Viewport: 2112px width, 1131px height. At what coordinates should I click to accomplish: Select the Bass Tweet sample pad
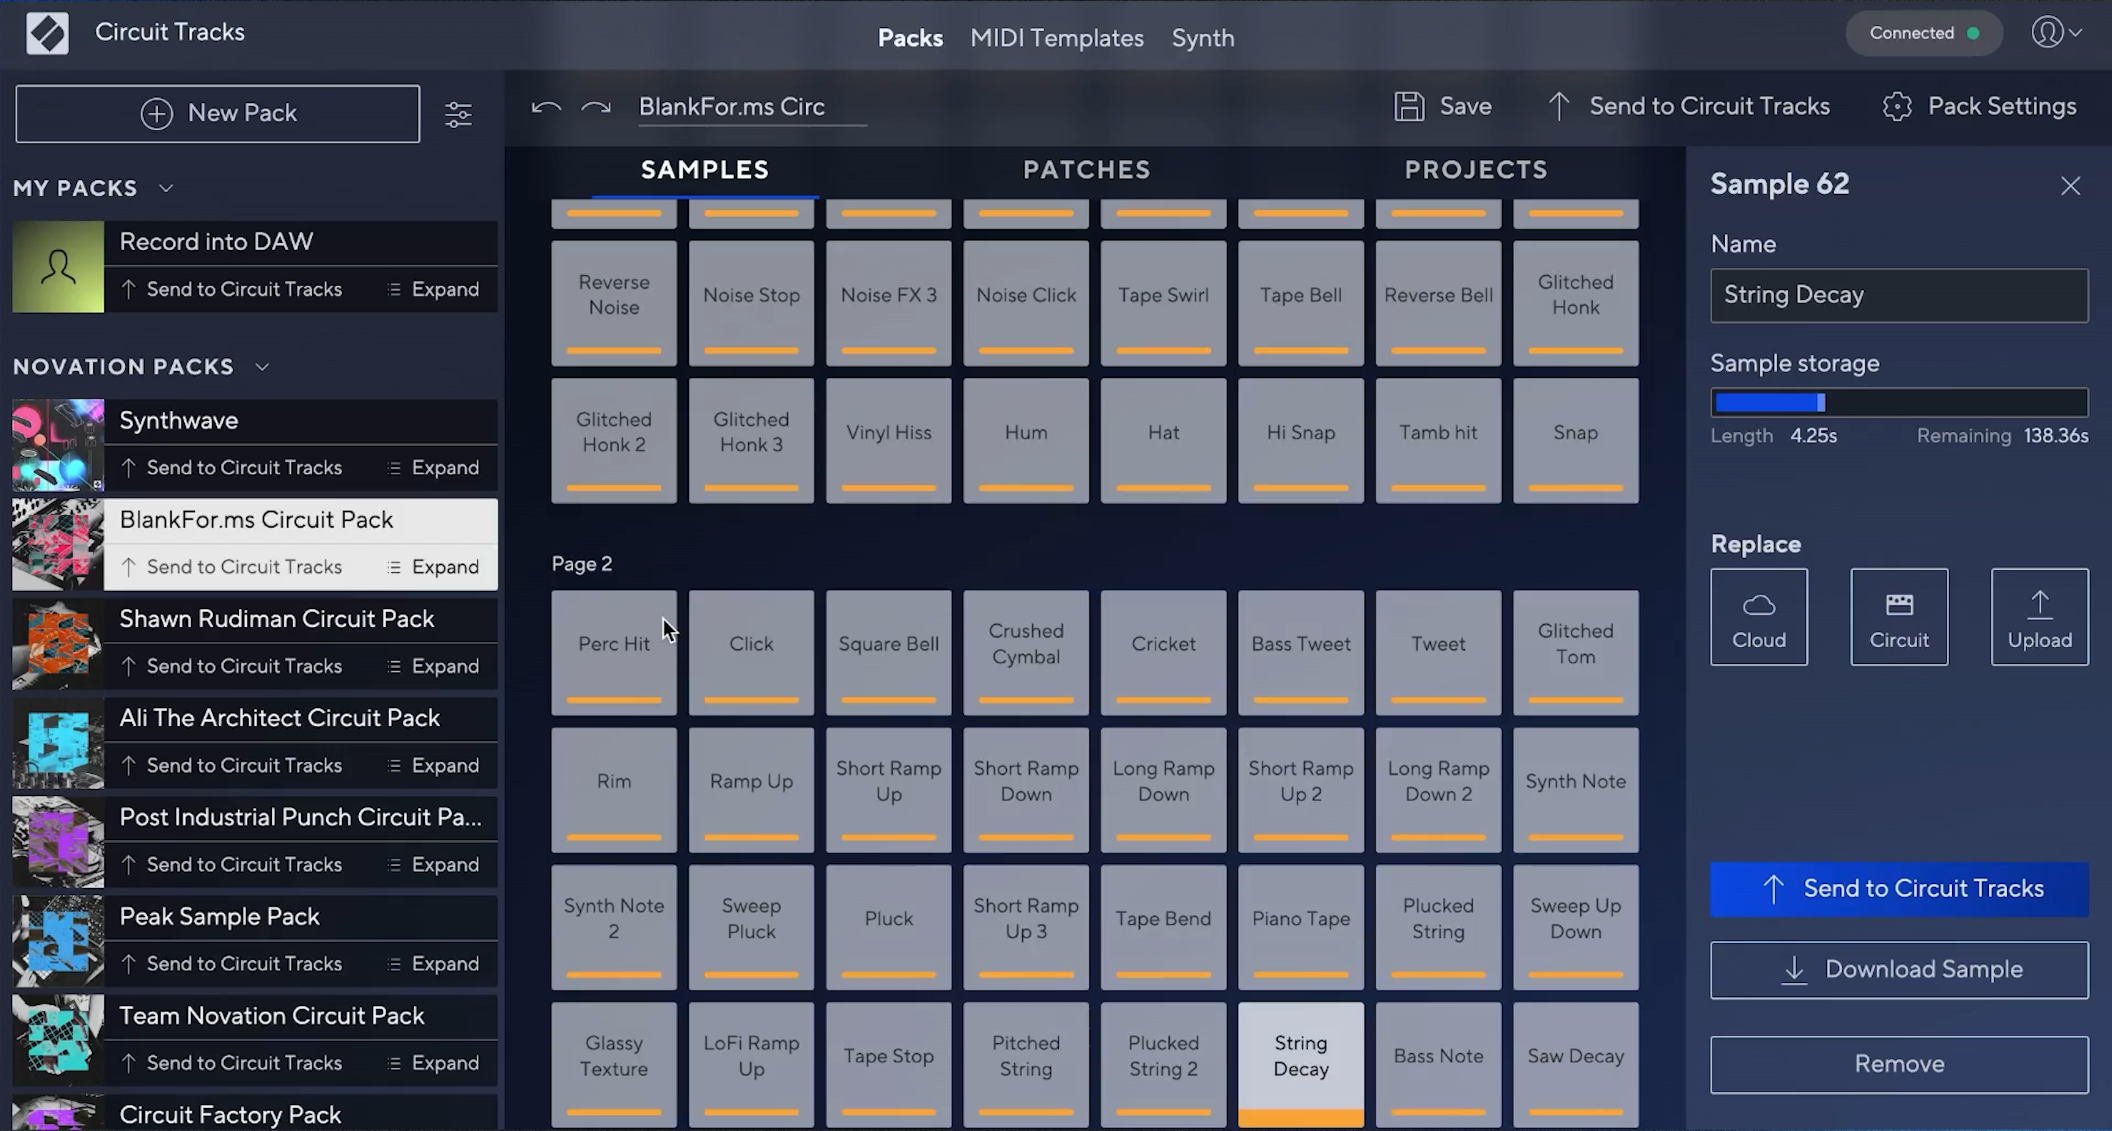tap(1301, 652)
